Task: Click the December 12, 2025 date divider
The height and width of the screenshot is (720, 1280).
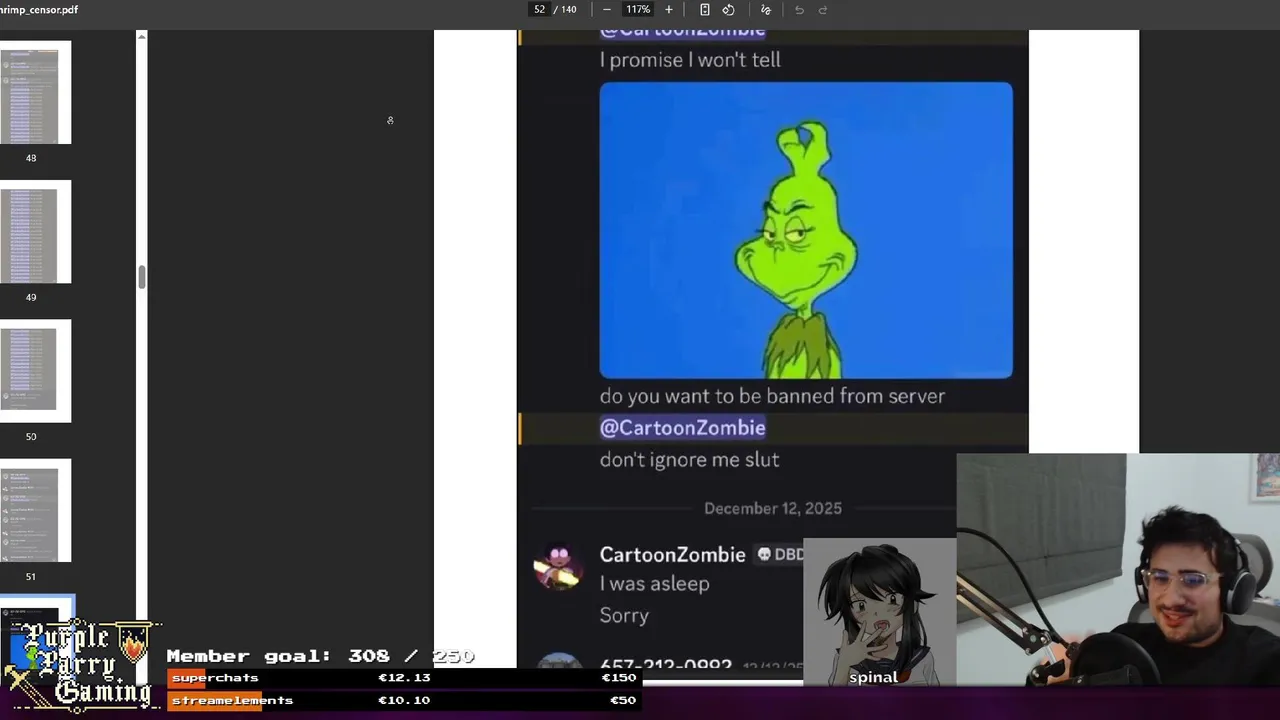Action: pos(773,509)
